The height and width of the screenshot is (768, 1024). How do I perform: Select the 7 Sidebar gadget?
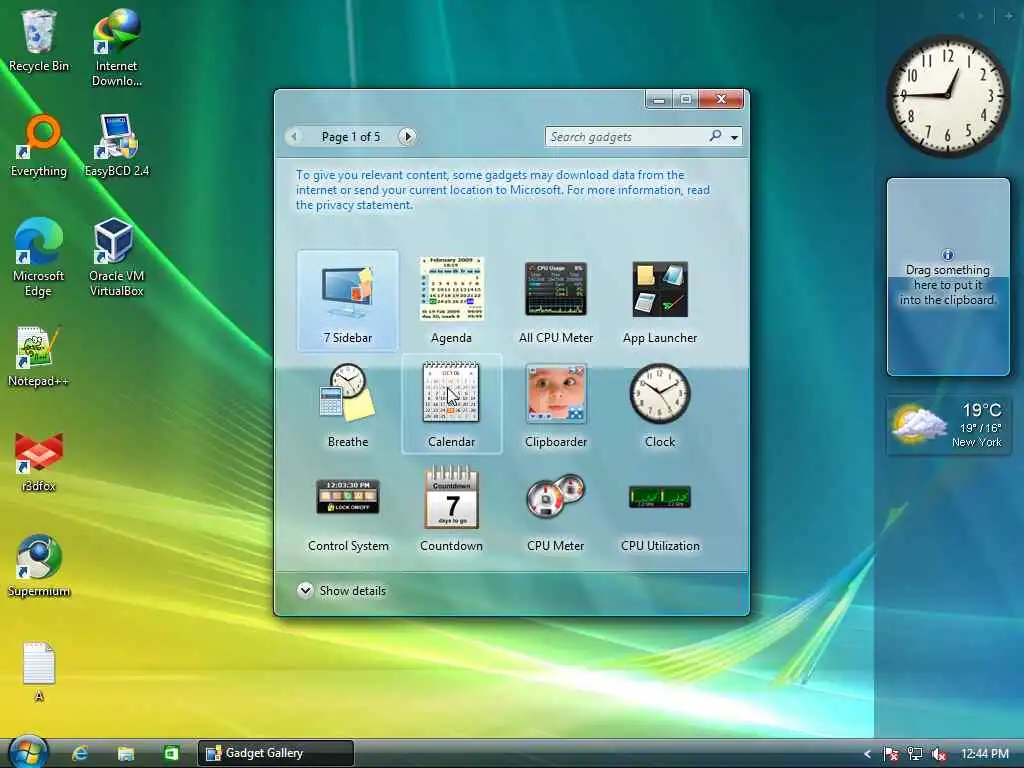pos(347,300)
